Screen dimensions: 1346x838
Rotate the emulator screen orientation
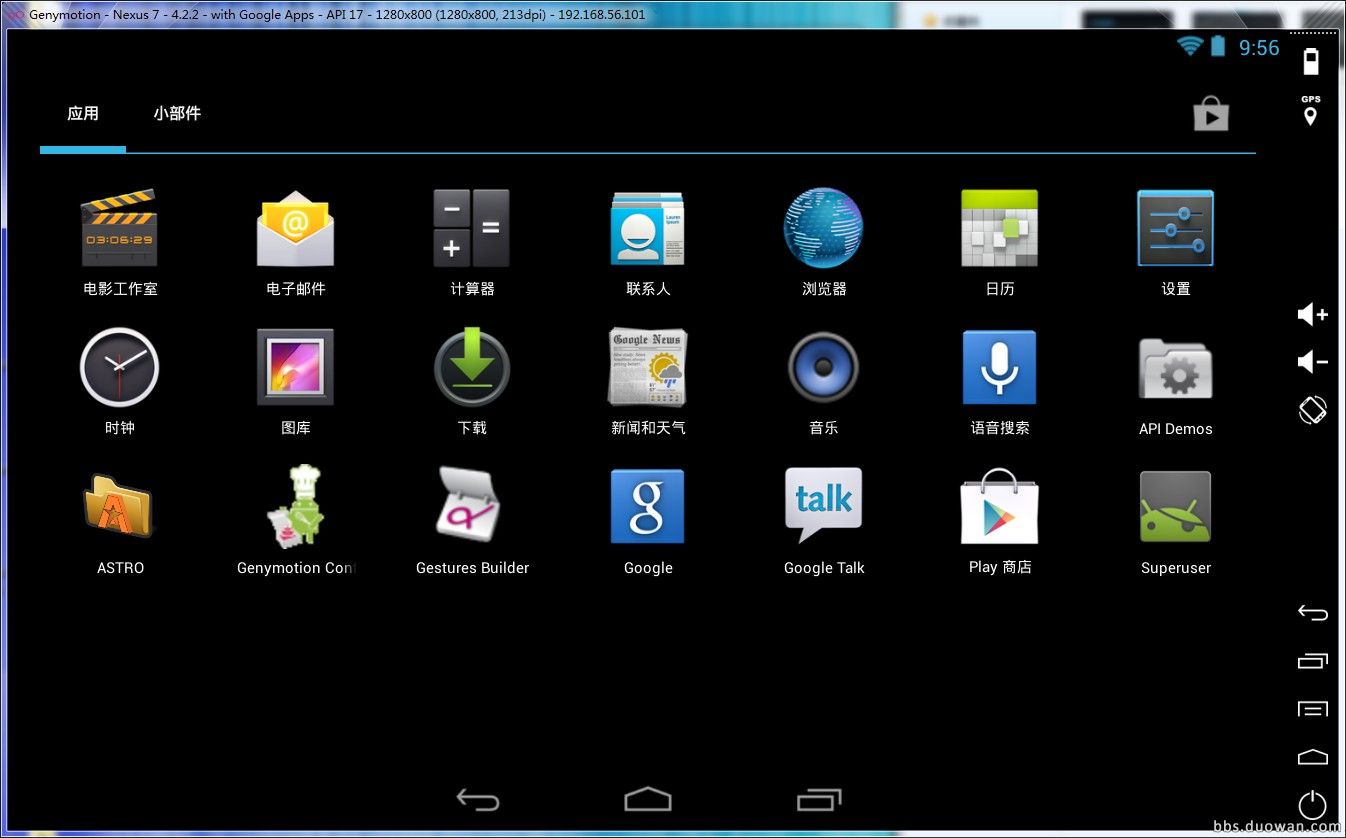1312,410
